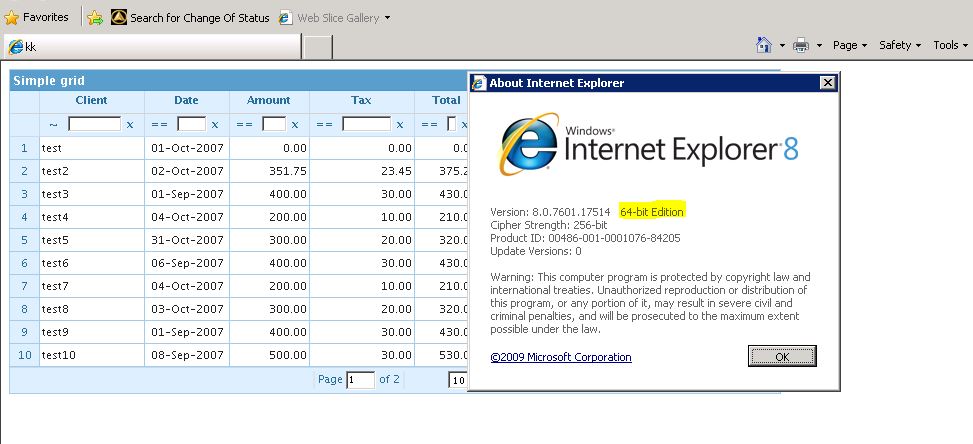The image size is (973, 444).
Task: Open the Safety menu
Action: (x=900, y=45)
